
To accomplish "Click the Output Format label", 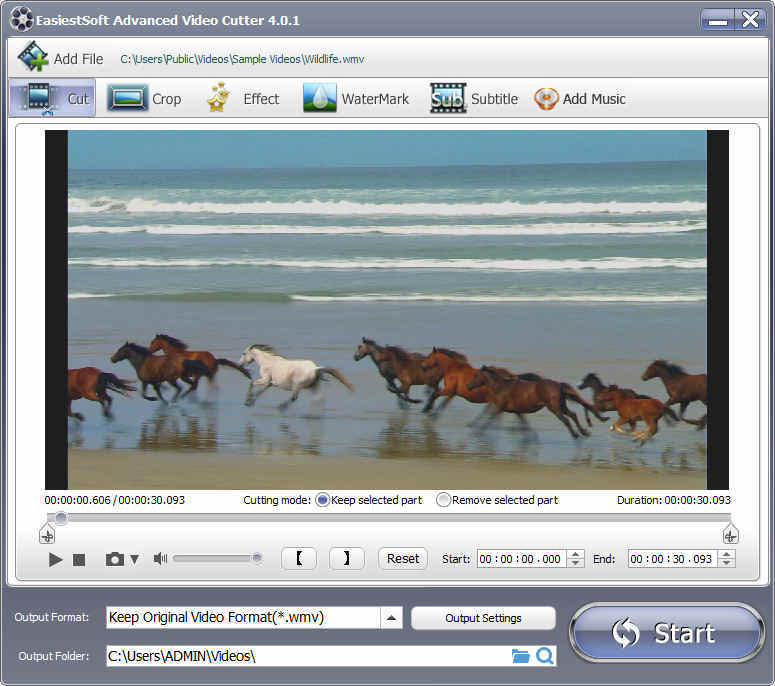I will [x=51, y=617].
